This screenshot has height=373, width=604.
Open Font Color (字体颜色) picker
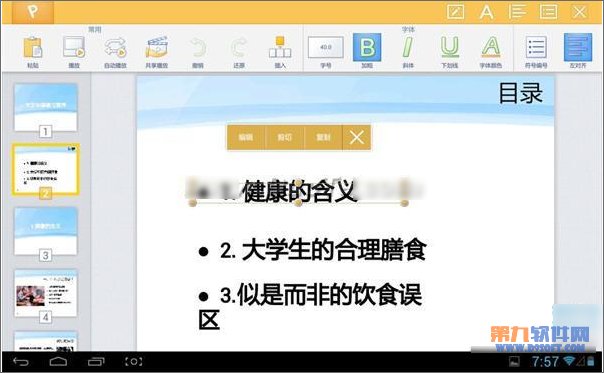[491, 47]
